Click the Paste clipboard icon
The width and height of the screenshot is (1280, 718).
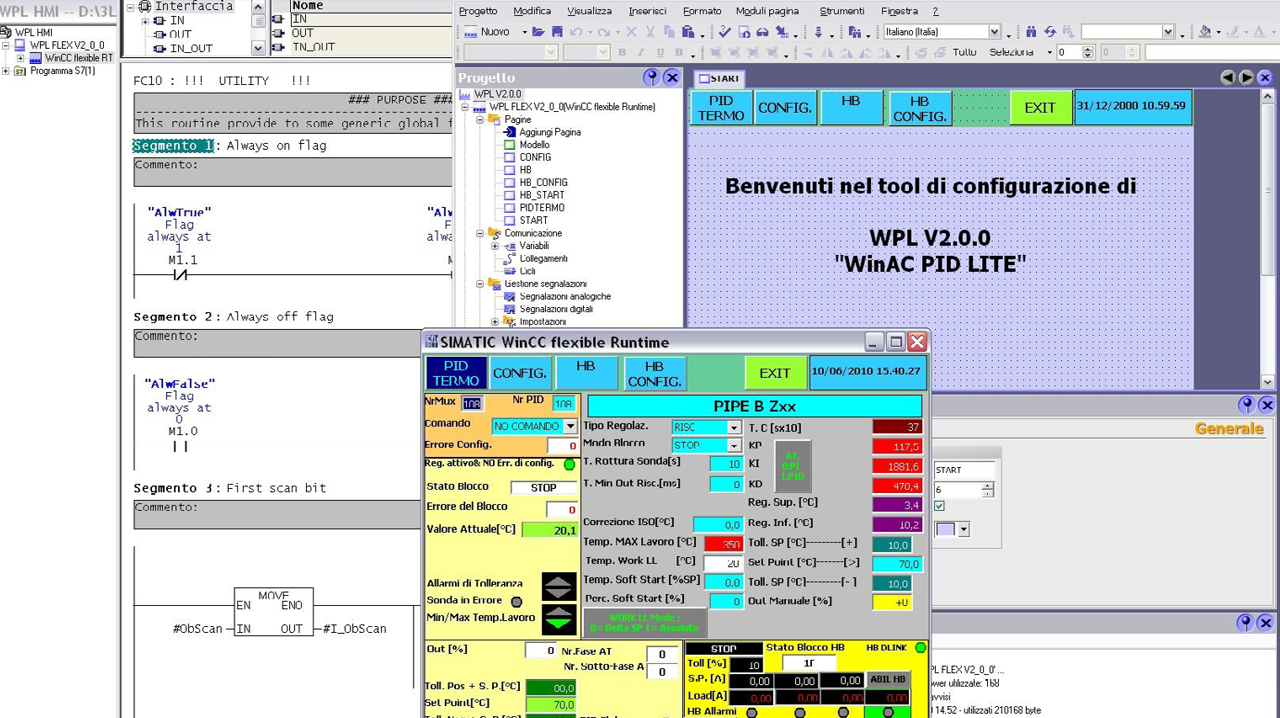(x=688, y=32)
